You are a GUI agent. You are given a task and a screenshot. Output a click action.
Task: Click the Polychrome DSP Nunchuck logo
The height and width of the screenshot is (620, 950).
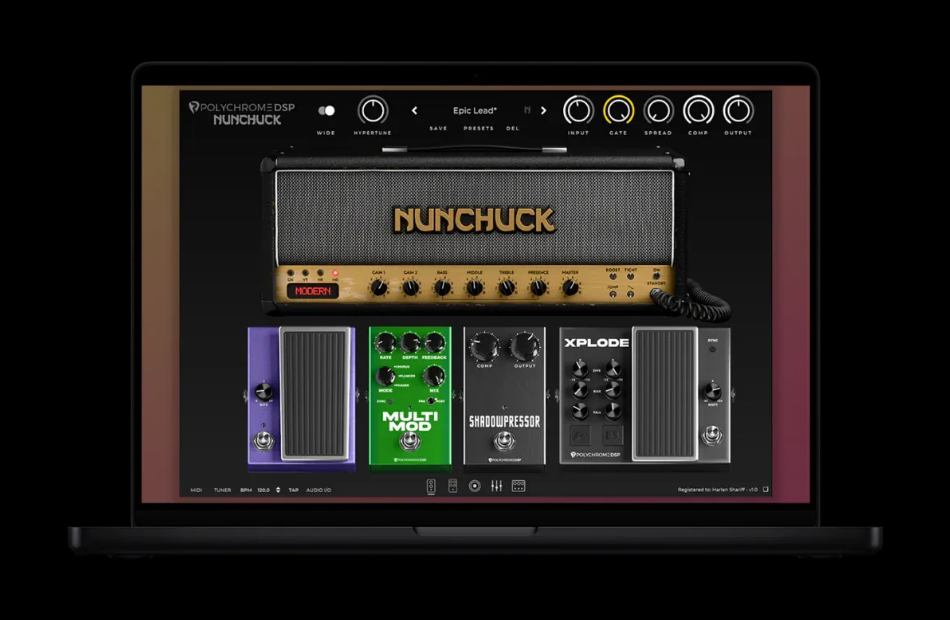242,113
